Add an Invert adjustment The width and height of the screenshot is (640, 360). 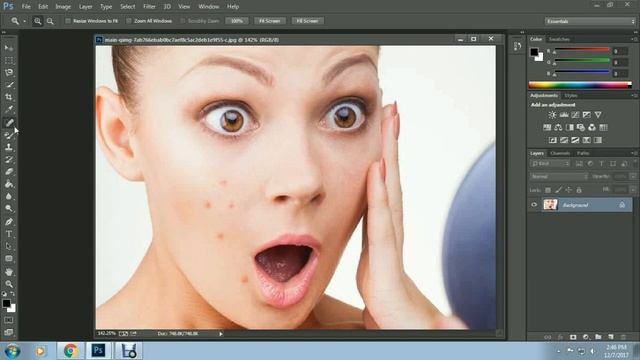[553, 140]
